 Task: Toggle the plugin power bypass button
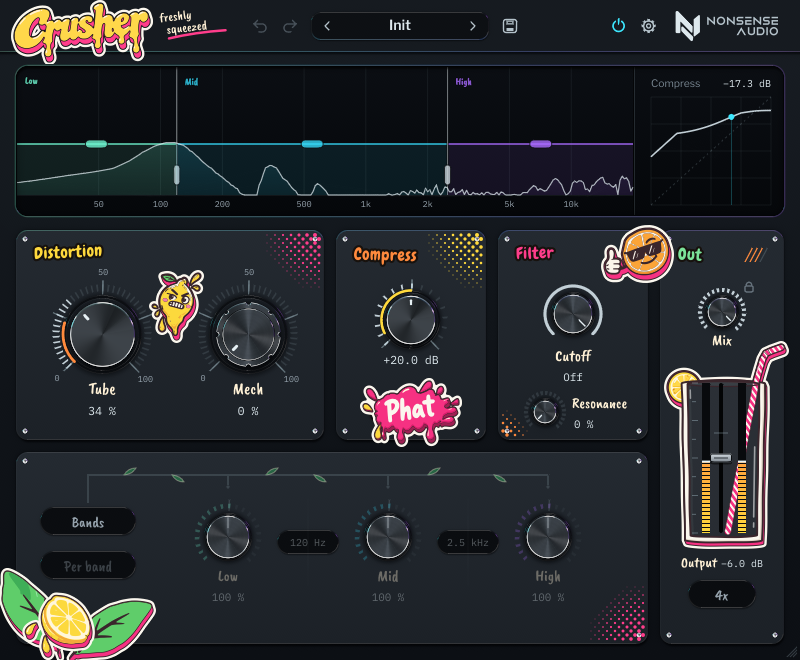(x=618, y=26)
